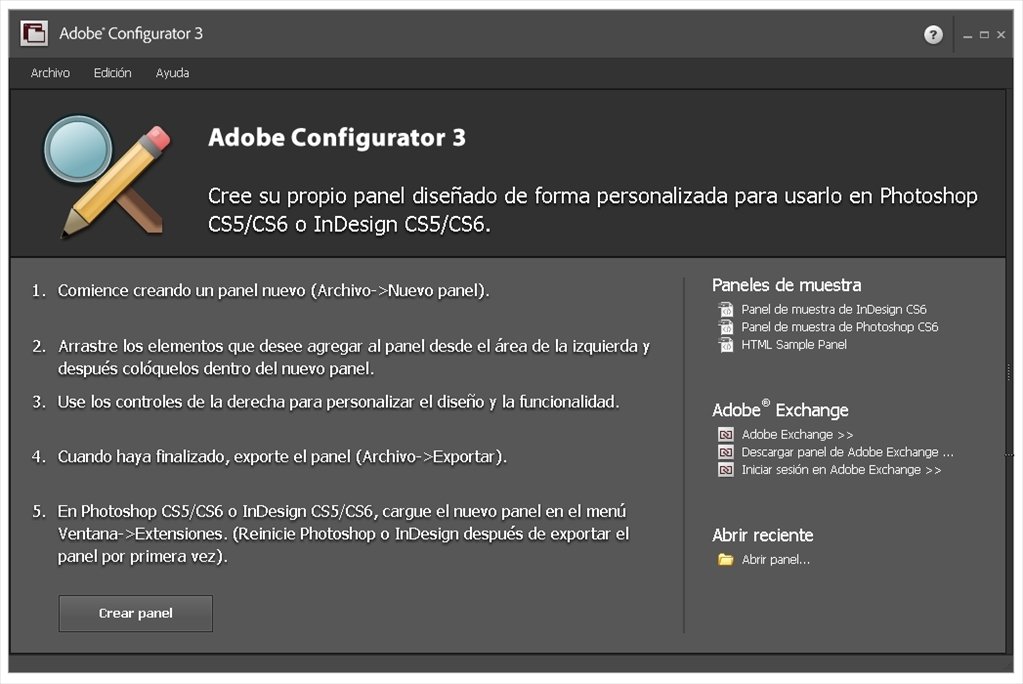Click the Photoshop CS6 sample panel file icon
Image resolution: width=1023 pixels, height=684 pixels.
click(x=725, y=327)
